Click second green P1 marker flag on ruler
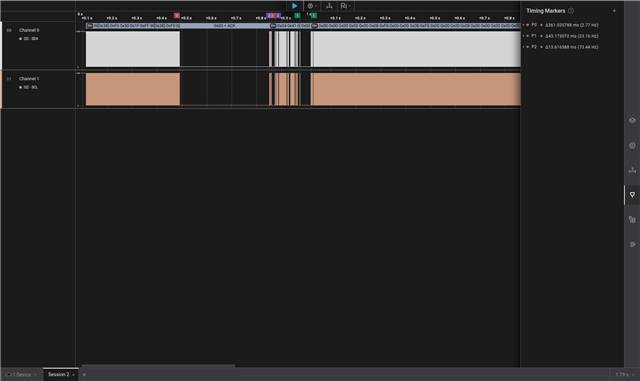 tap(313, 16)
